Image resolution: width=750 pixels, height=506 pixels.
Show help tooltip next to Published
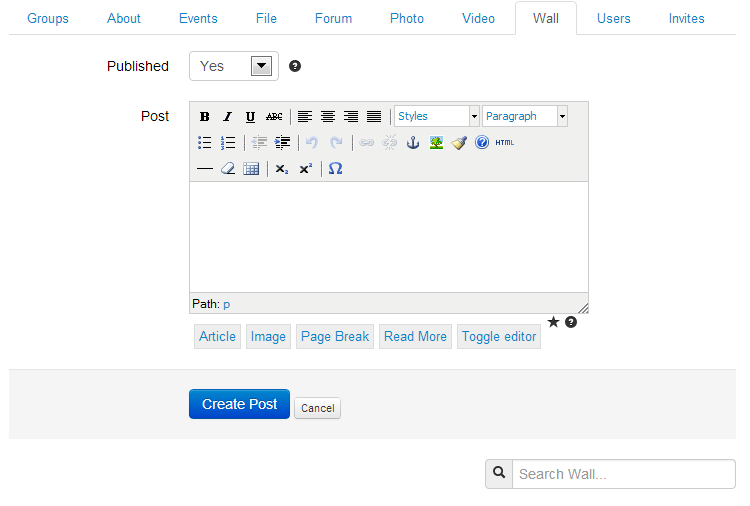point(295,66)
